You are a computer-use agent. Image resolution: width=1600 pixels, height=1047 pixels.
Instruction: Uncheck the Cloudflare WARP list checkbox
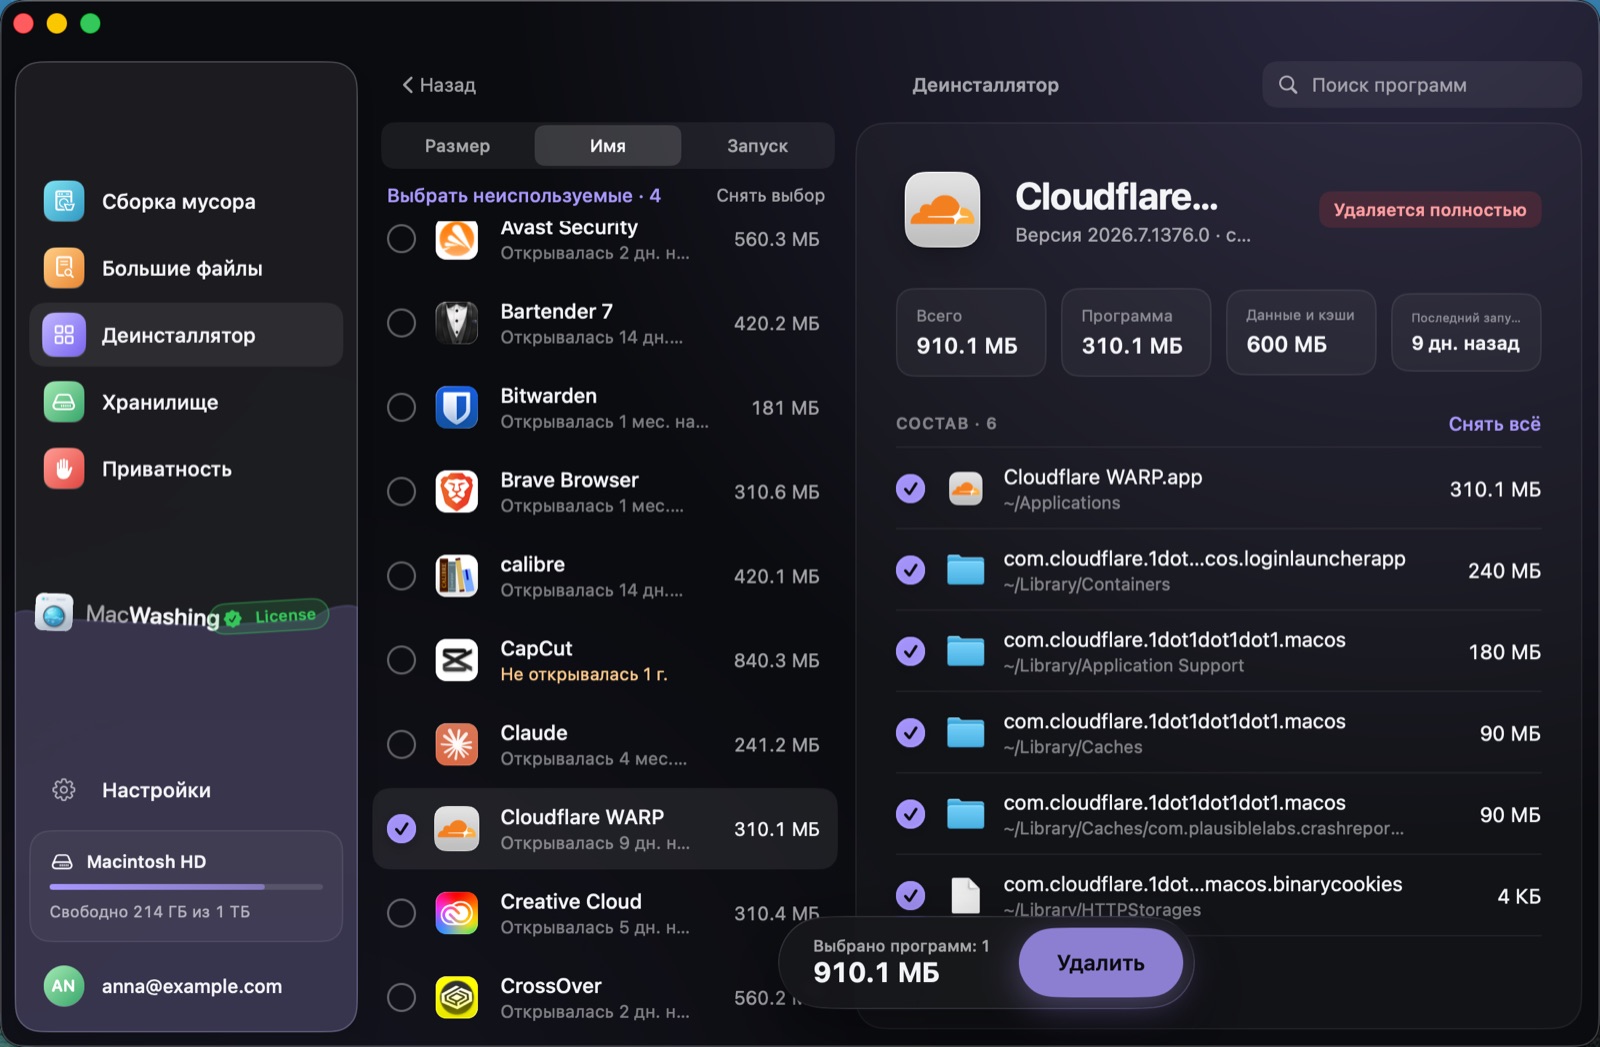(402, 829)
